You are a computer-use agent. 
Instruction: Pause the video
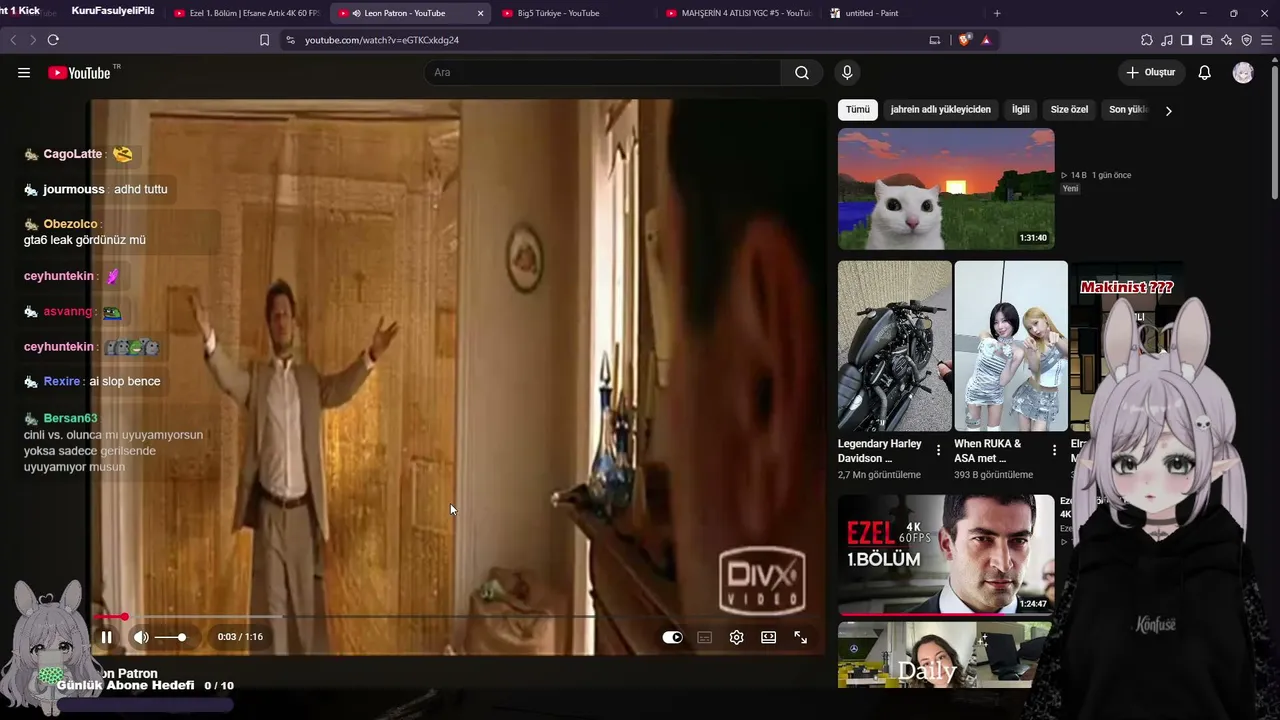(x=107, y=637)
